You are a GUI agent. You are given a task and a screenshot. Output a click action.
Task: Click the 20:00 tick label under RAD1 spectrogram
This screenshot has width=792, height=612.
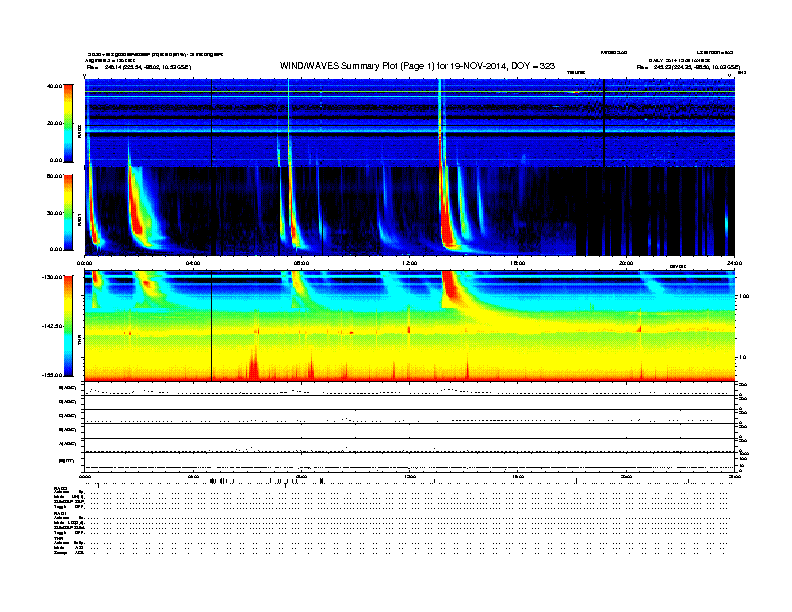click(626, 263)
